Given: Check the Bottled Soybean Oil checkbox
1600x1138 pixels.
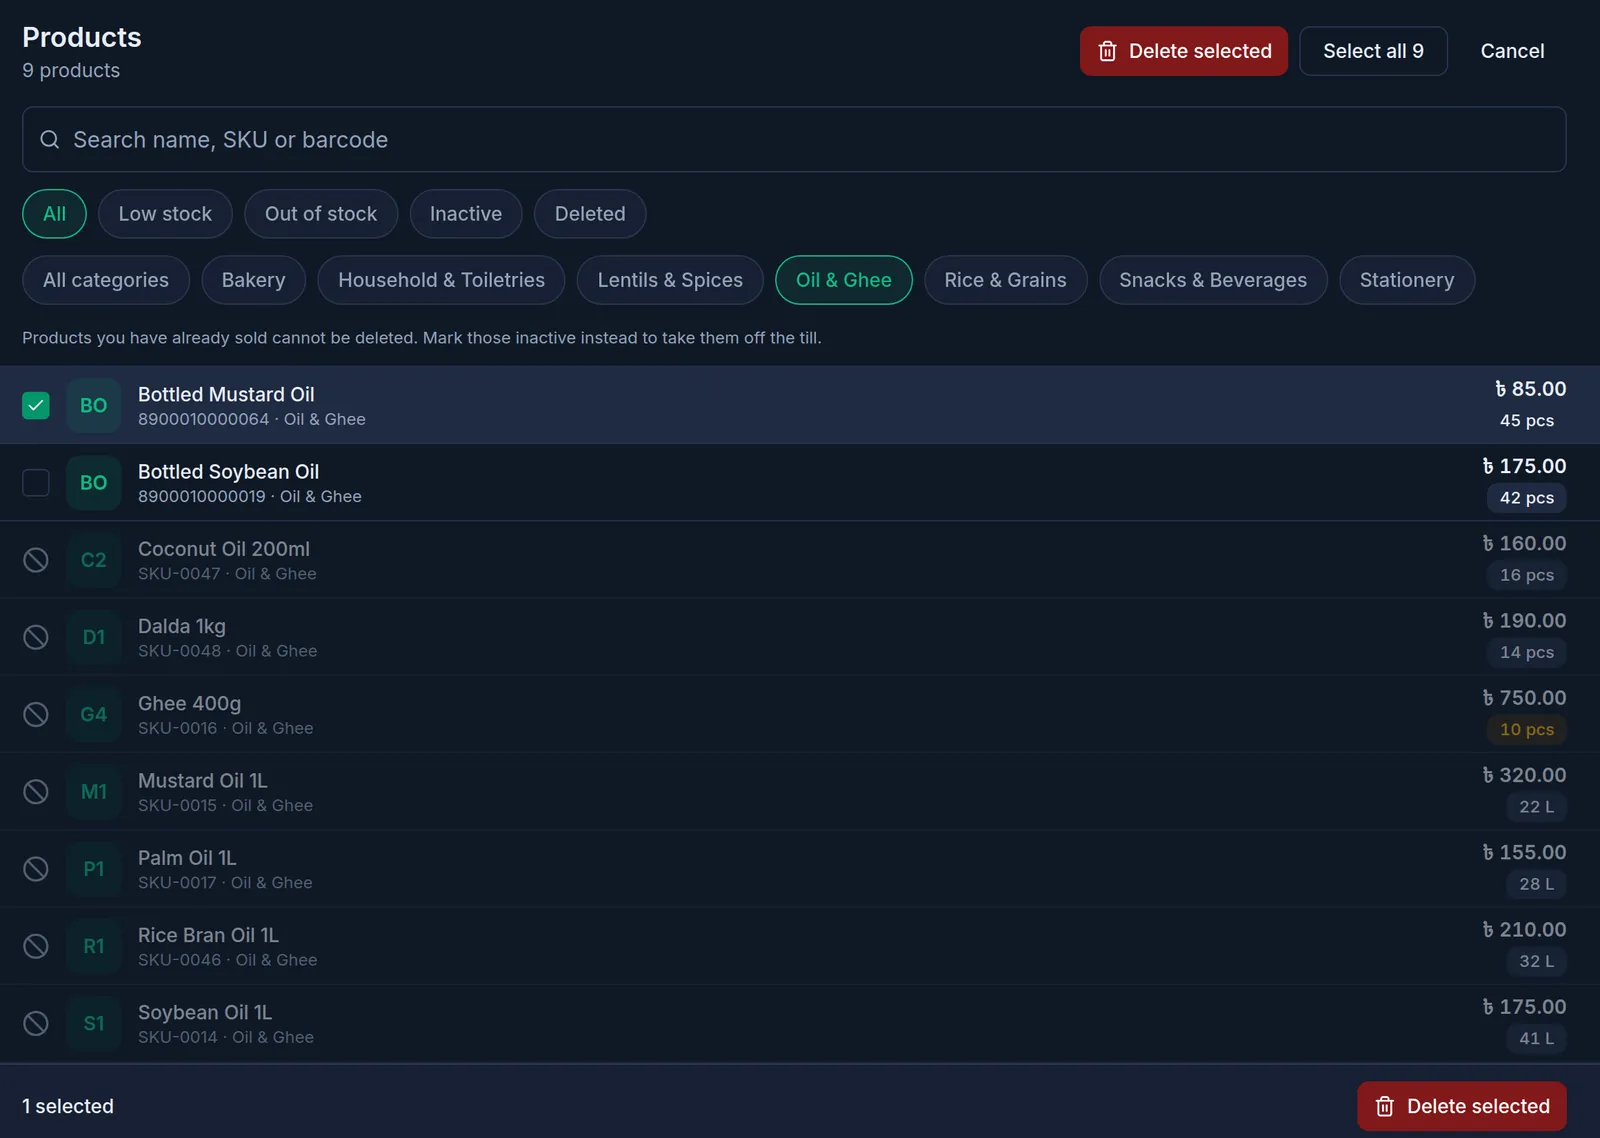Looking at the screenshot, I should pos(36,483).
